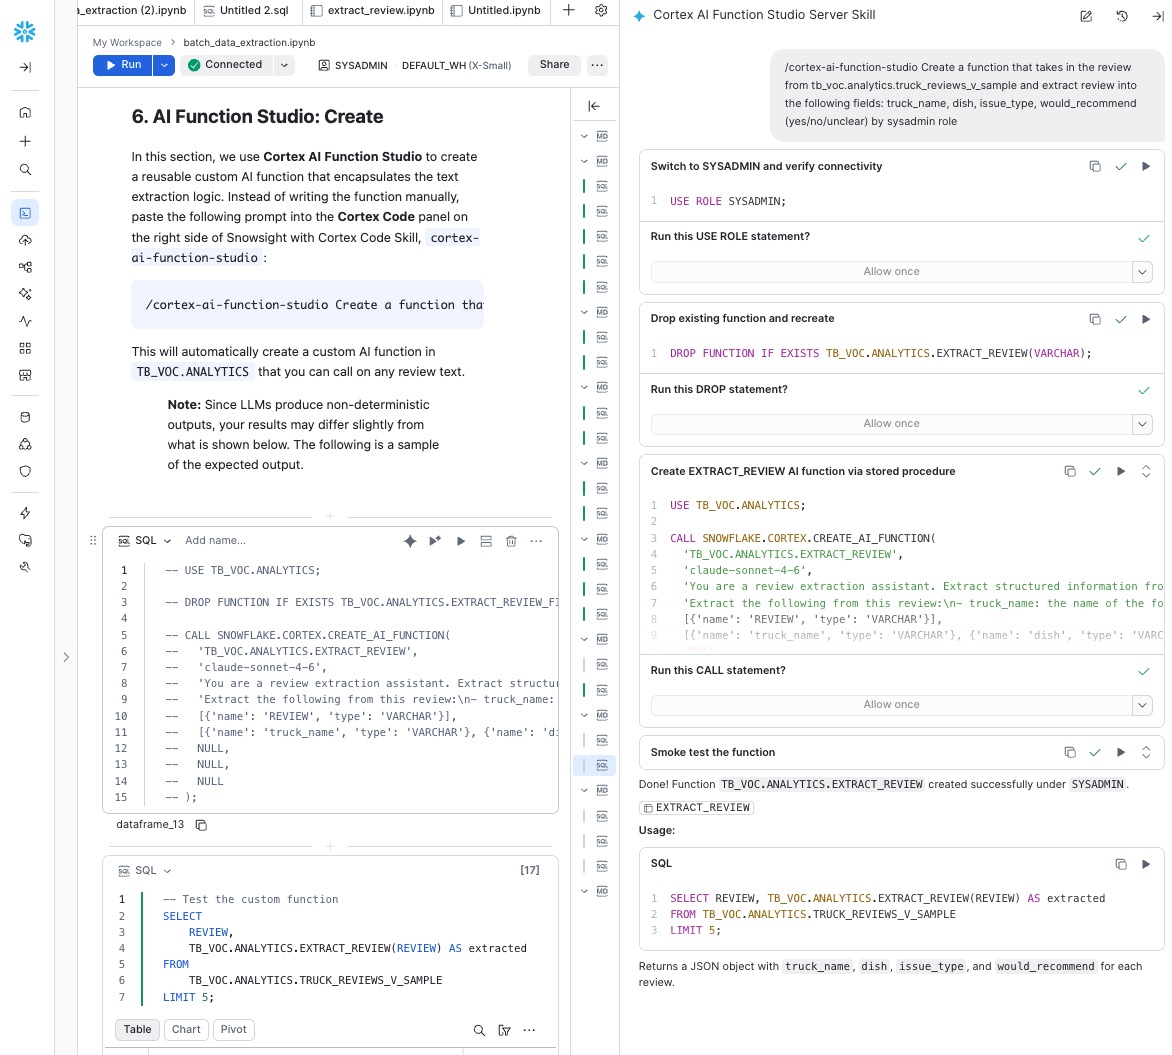Open the Governance shield sidebar icon
The image size is (1172, 1055).
point(25,471)
